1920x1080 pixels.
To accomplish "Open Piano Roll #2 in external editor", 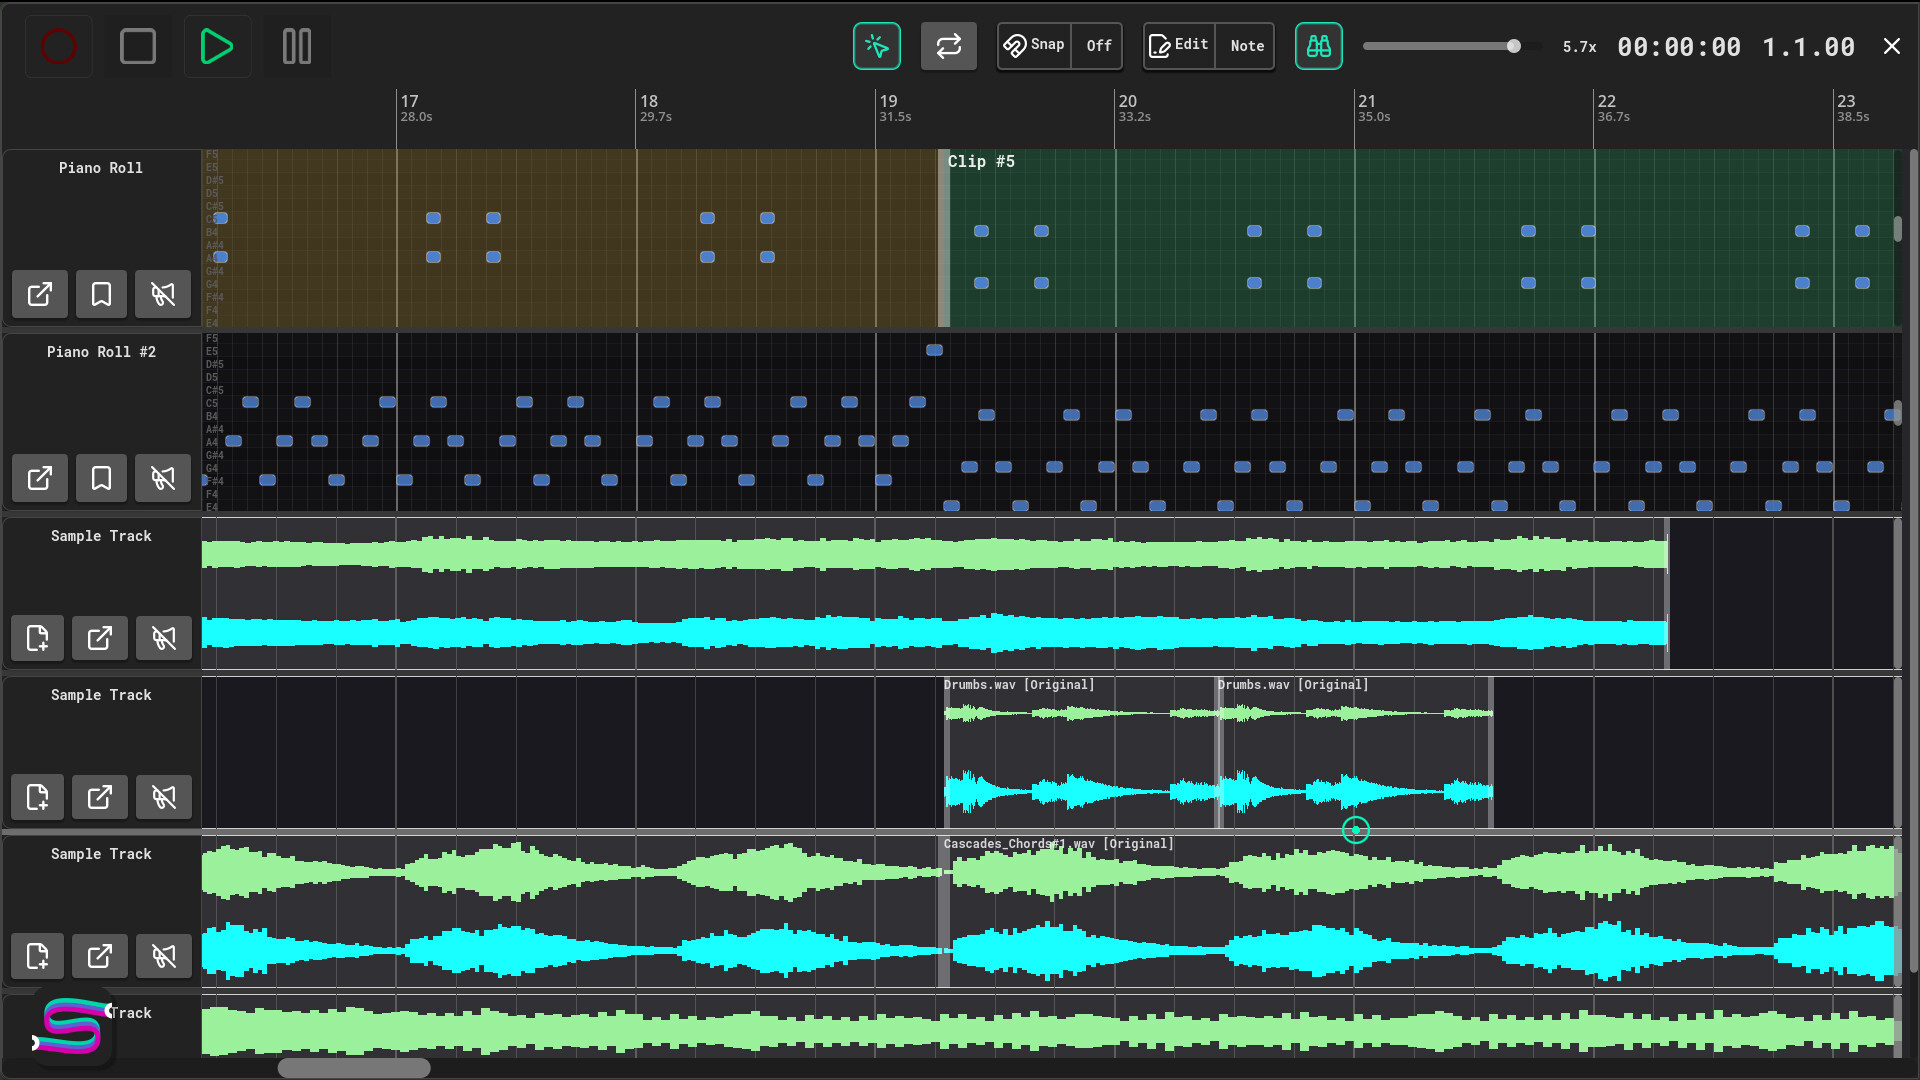I will [40, 478].
